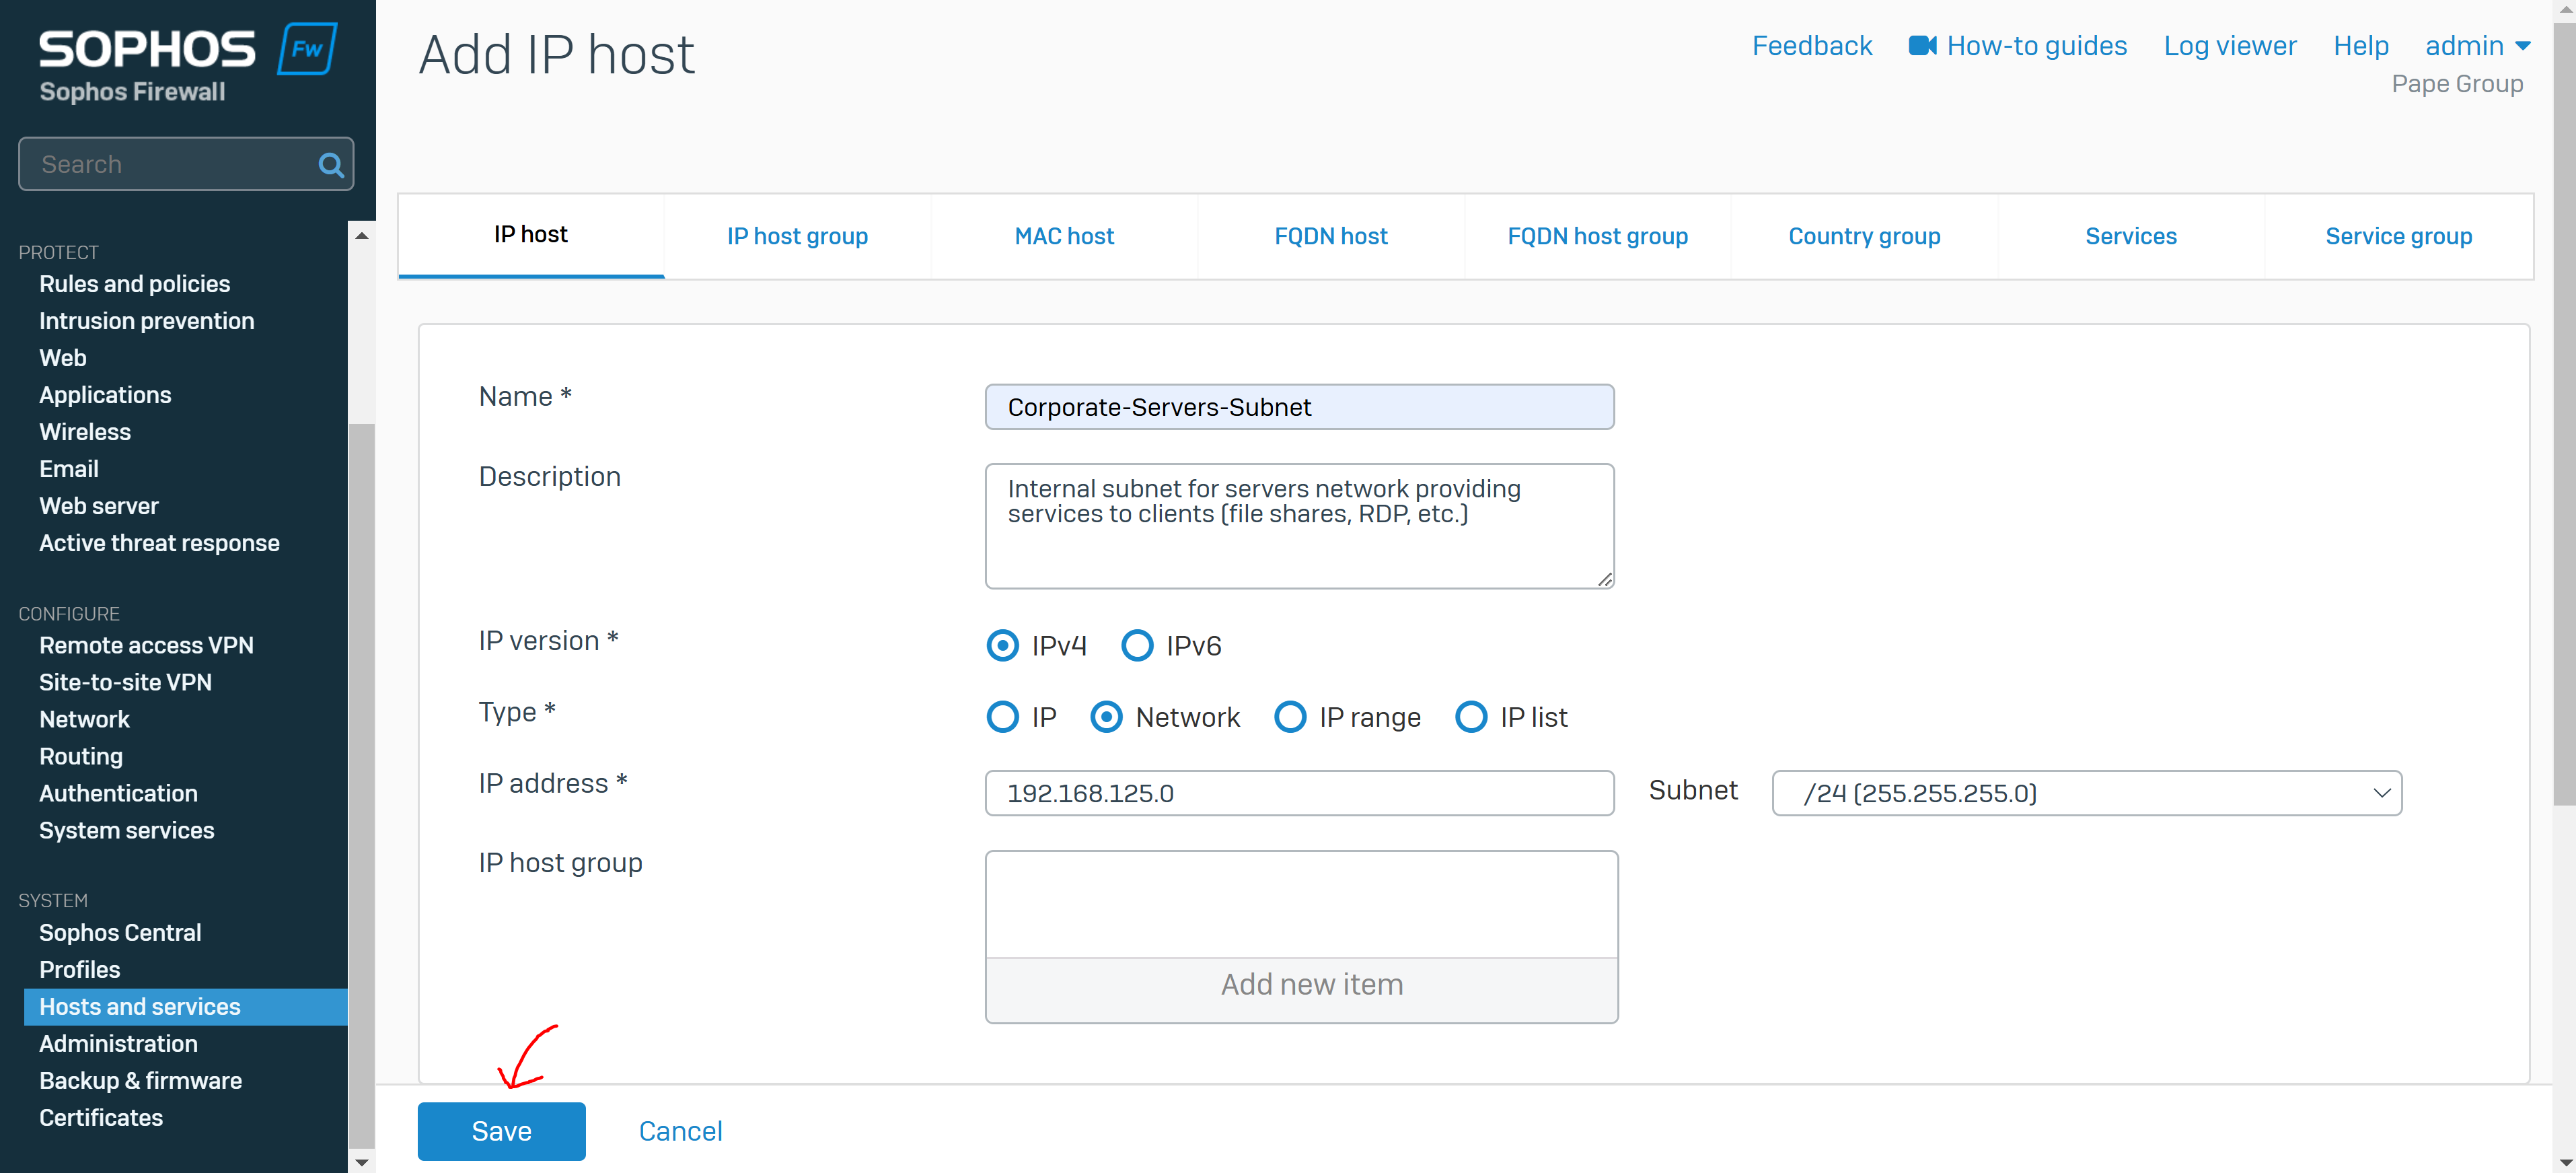Choose the IP list type radio button
The height and width of the screenshot is (1173, 2576).
(1471, 717)
